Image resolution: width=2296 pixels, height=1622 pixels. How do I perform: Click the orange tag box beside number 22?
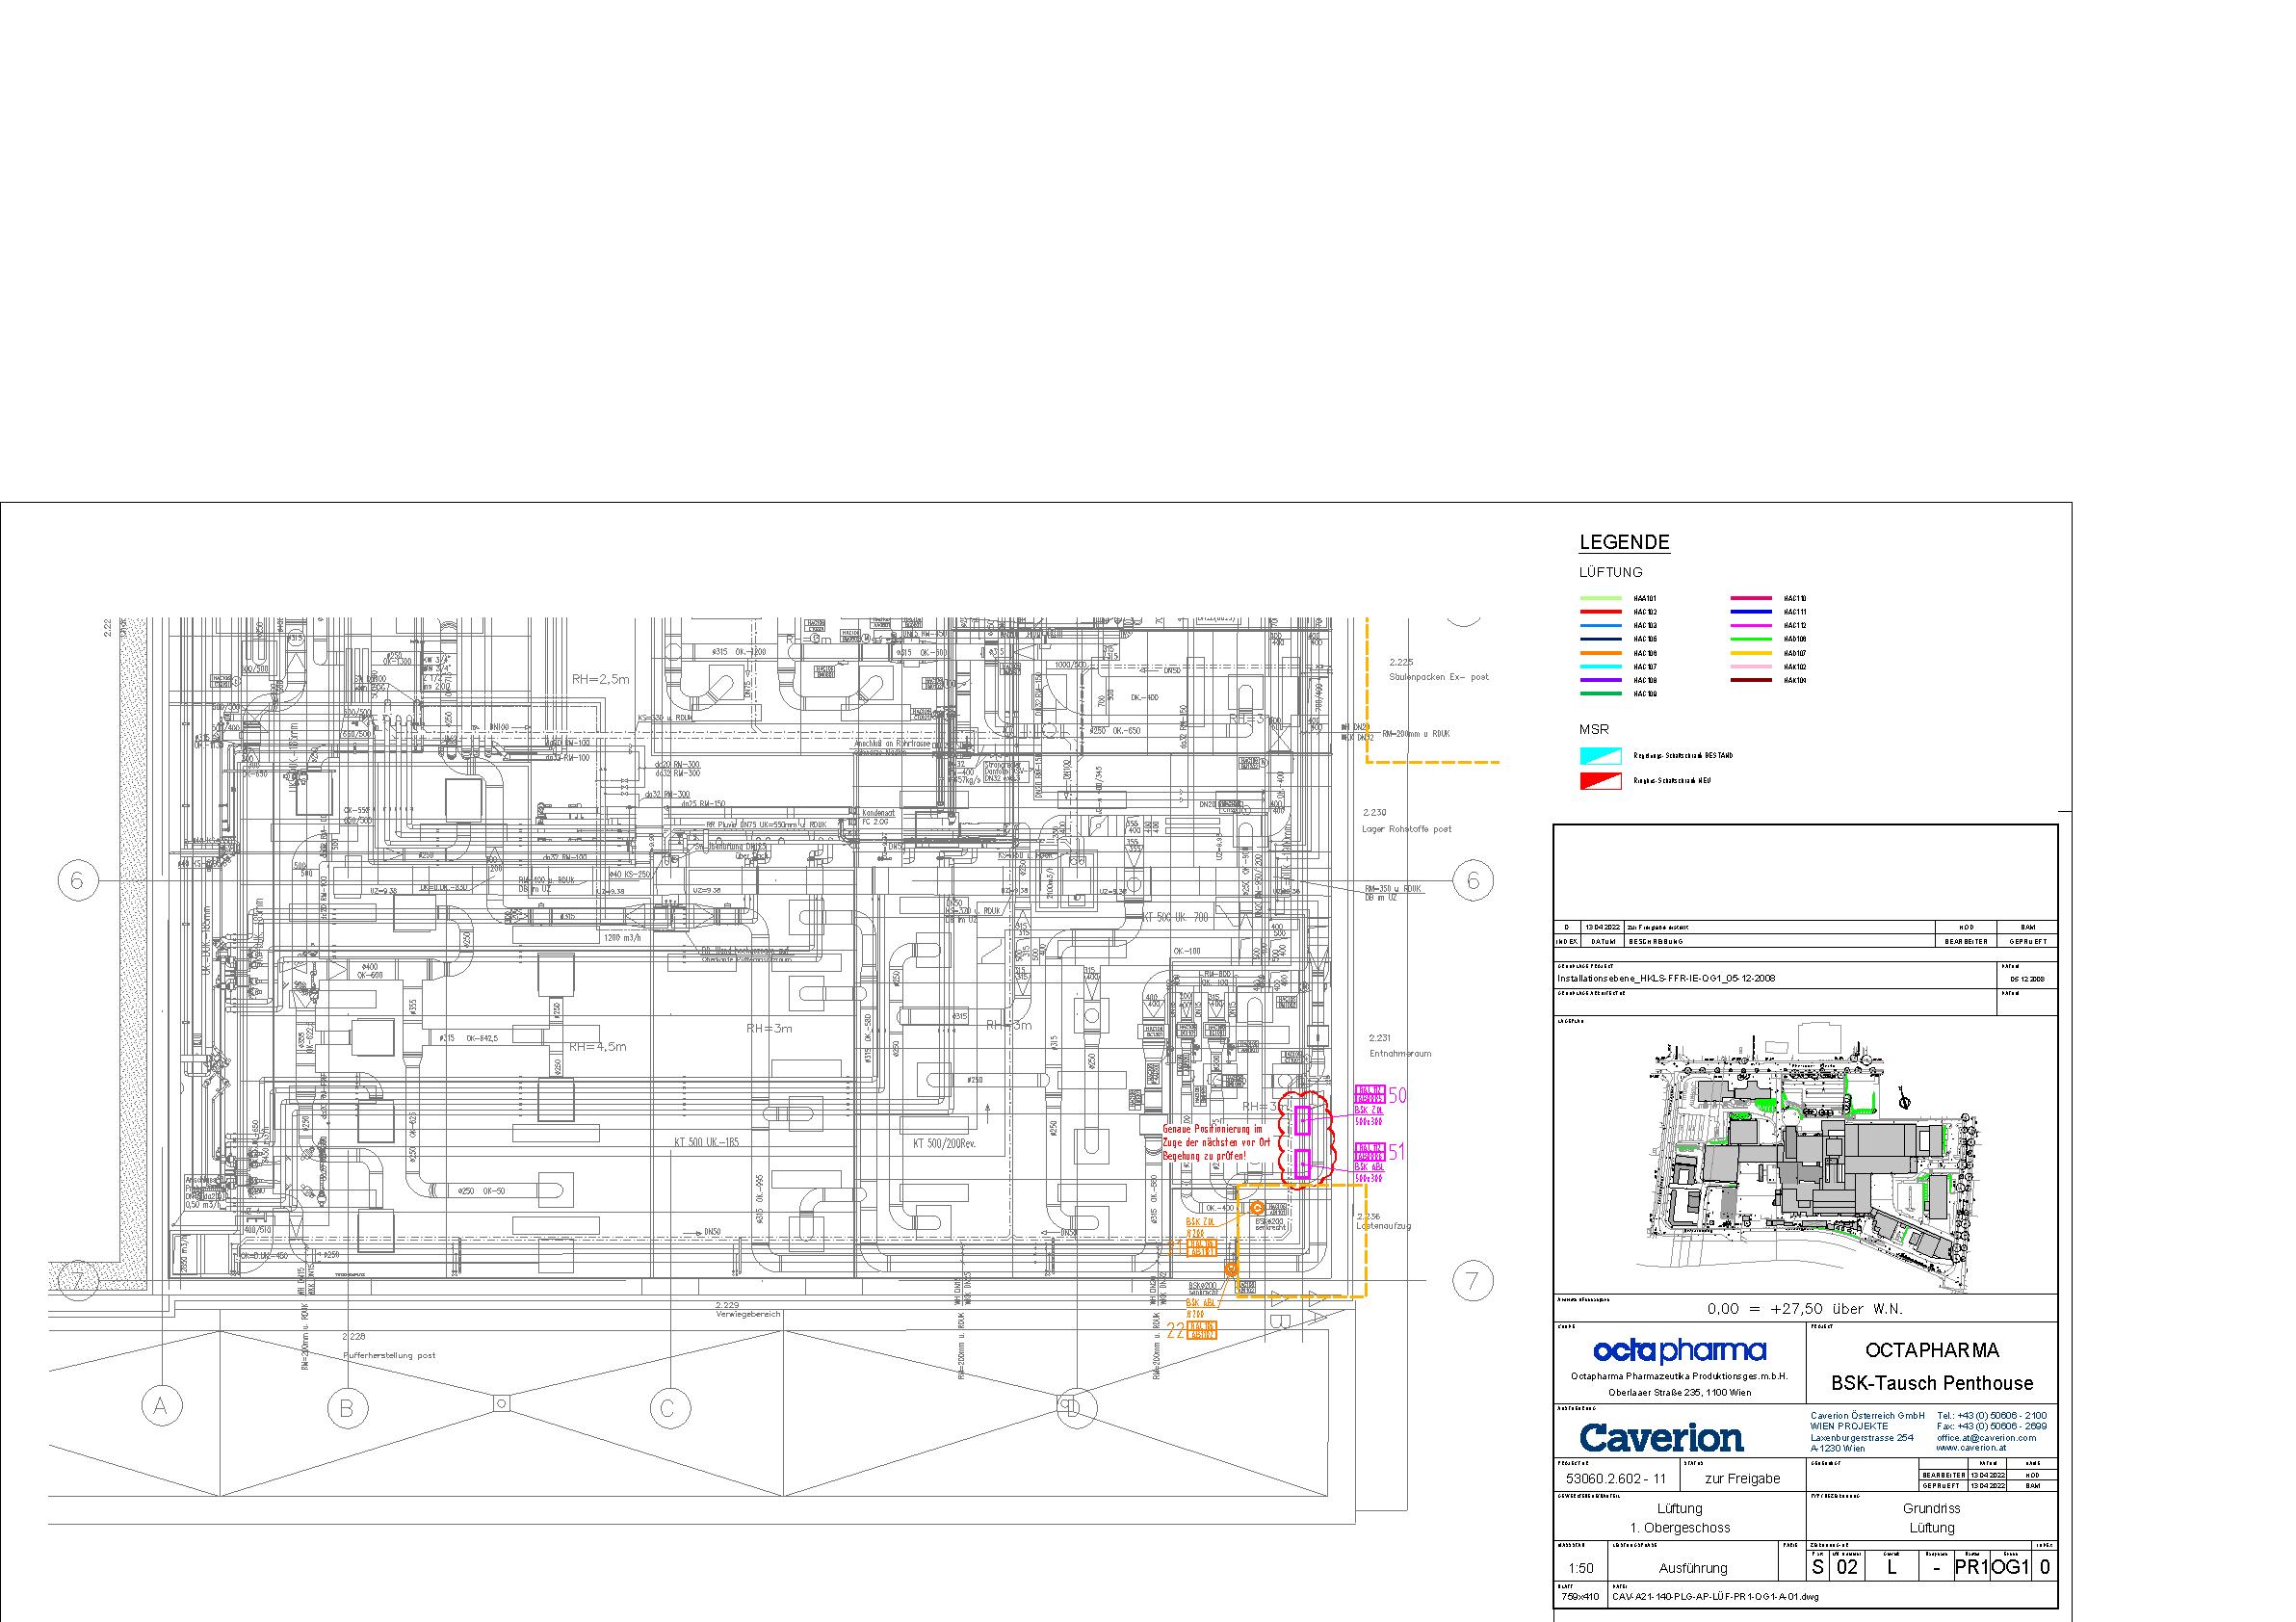tap(1202, 1331)
